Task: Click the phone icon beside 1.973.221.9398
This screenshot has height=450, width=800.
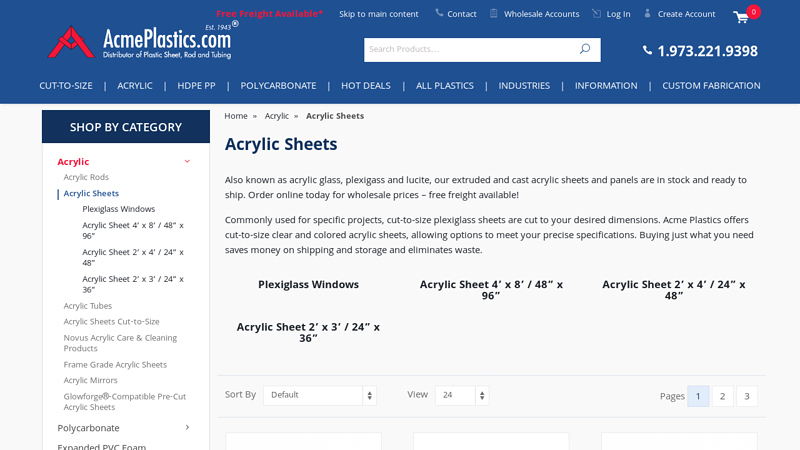Action: [x=647, y=50]
